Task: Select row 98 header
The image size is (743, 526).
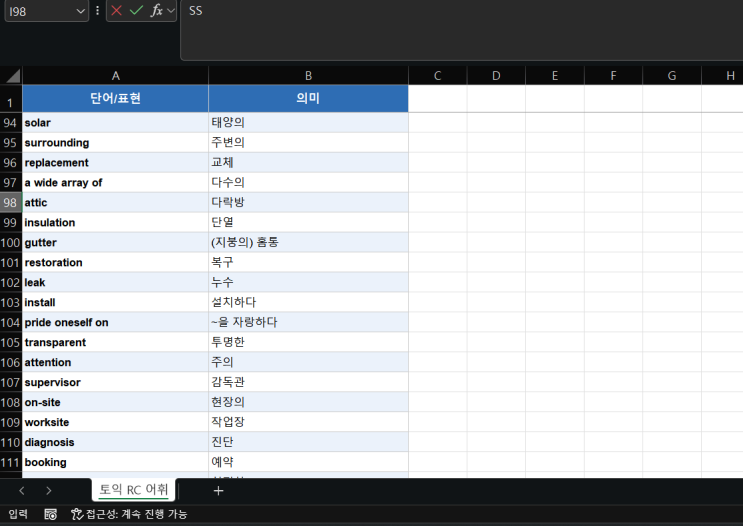Action: click(x=10, y=203)
